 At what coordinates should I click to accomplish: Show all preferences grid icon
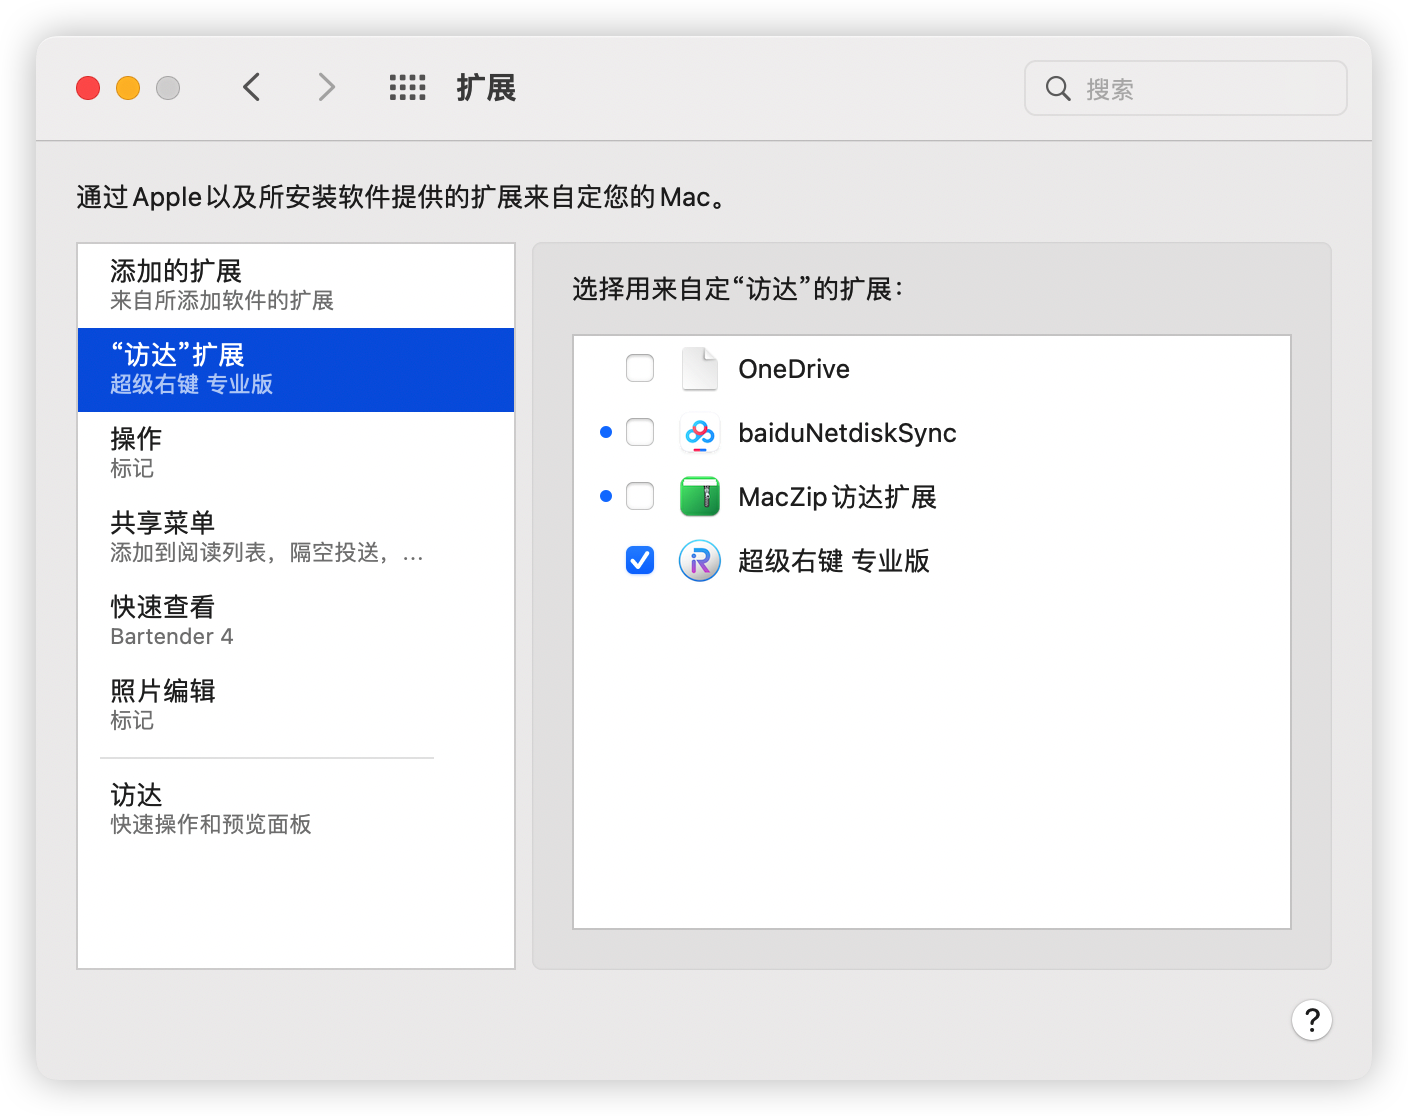(408, 88)
